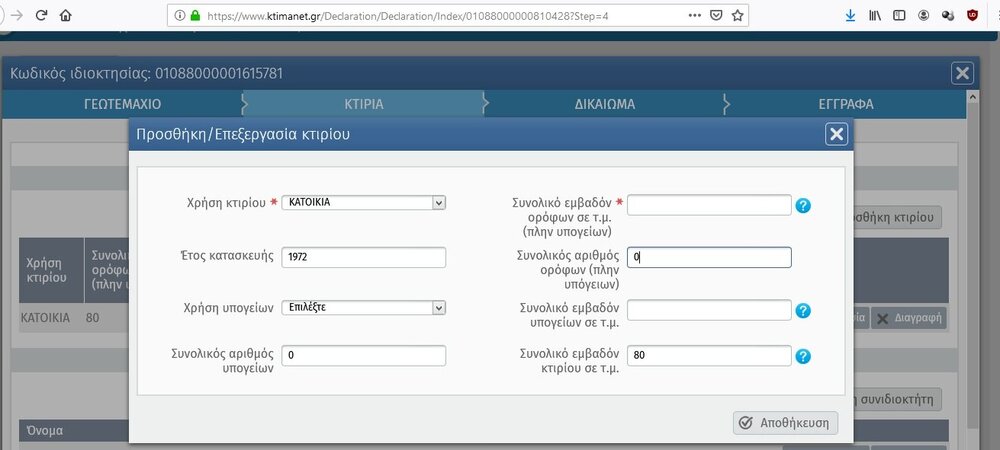The image size is (1000, 450).
Task: Reload the page with browser refresh icon
Action: click(x=41, y=15)
